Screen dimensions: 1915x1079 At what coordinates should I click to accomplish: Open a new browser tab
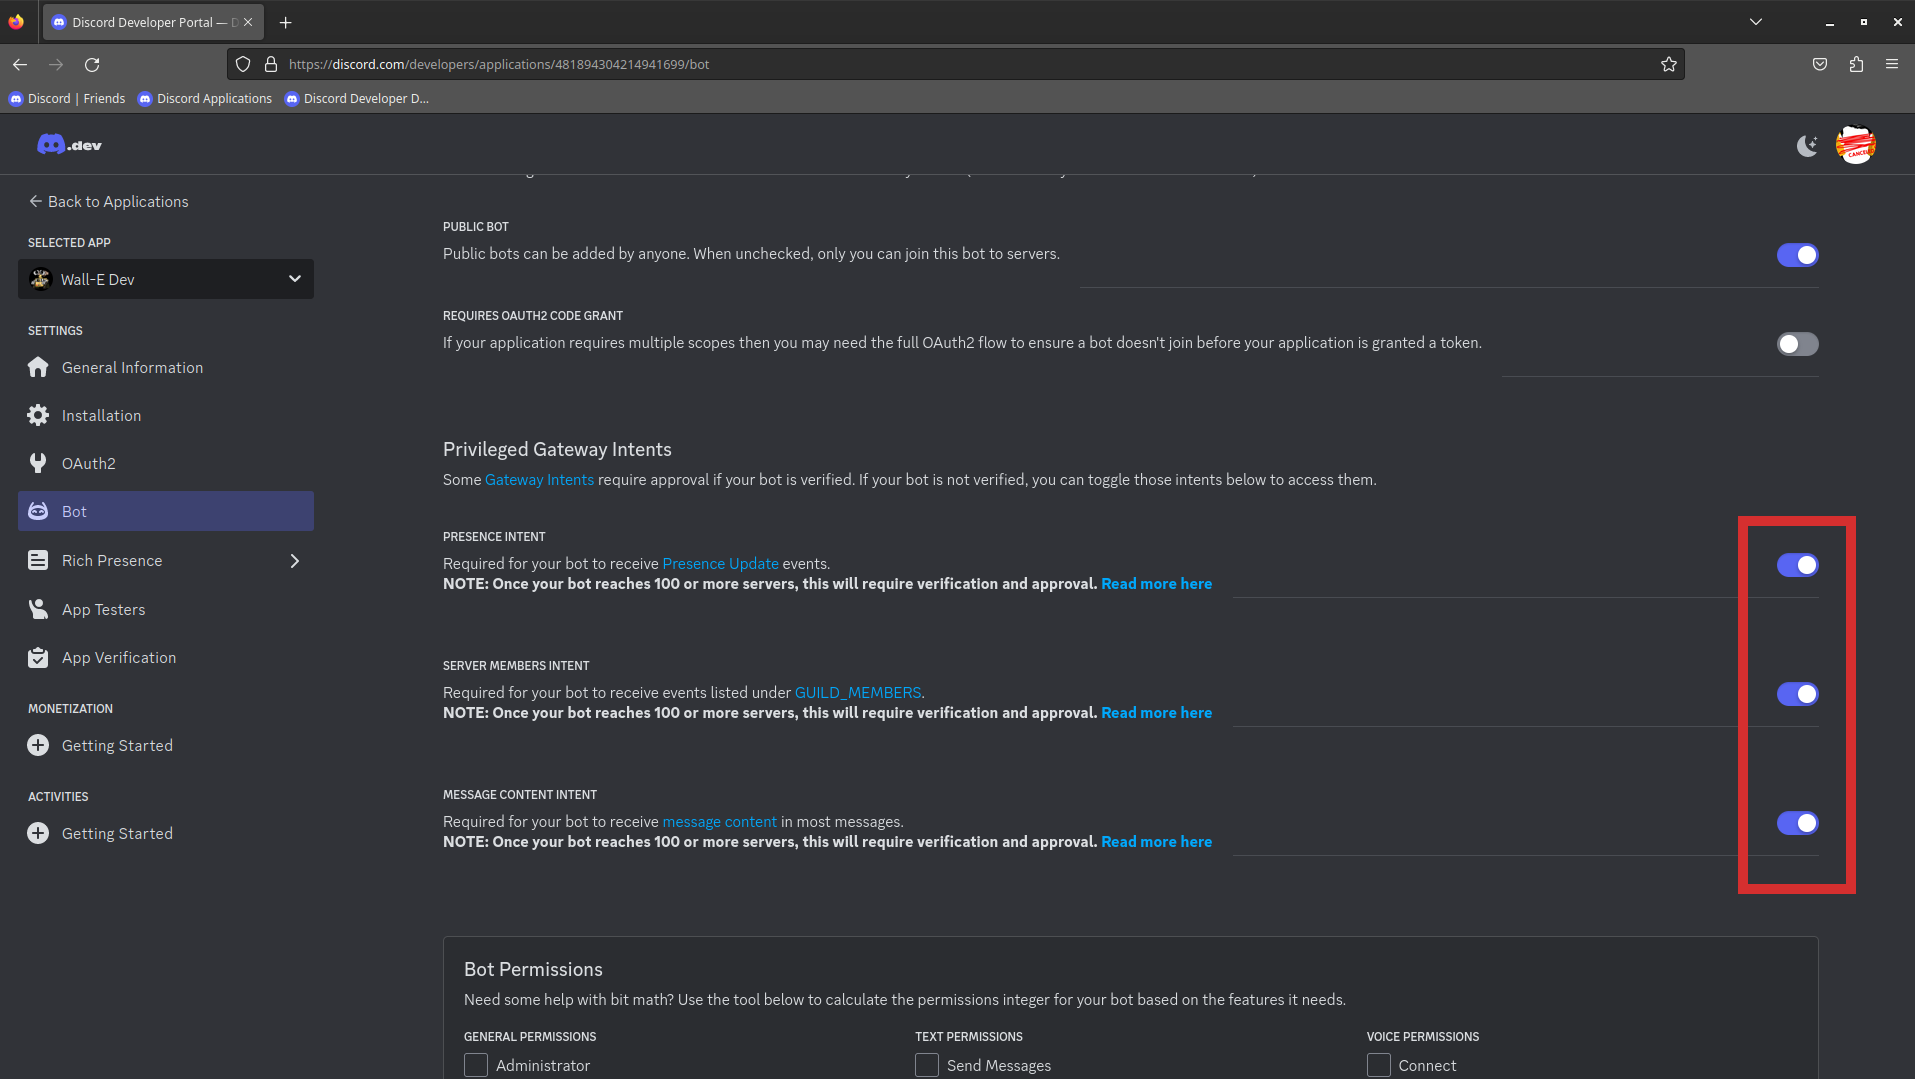pyautogui.click(x=285, y=22)
